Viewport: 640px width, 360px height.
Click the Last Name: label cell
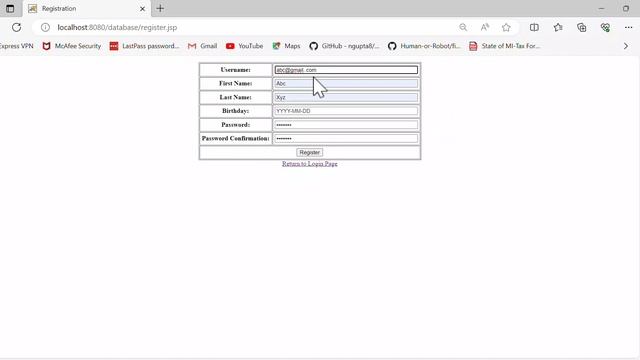pos(236,97)
